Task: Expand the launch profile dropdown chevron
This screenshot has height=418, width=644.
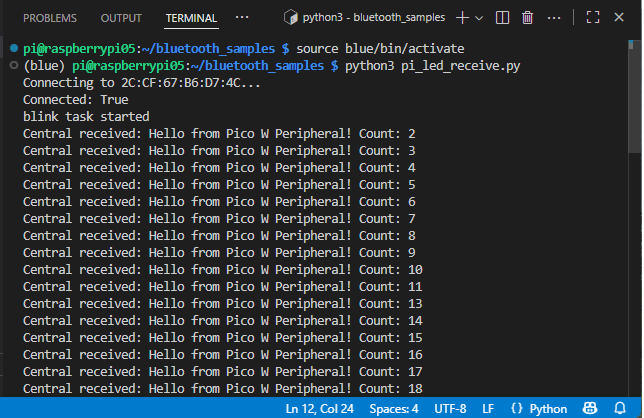Action: (479, 18)
